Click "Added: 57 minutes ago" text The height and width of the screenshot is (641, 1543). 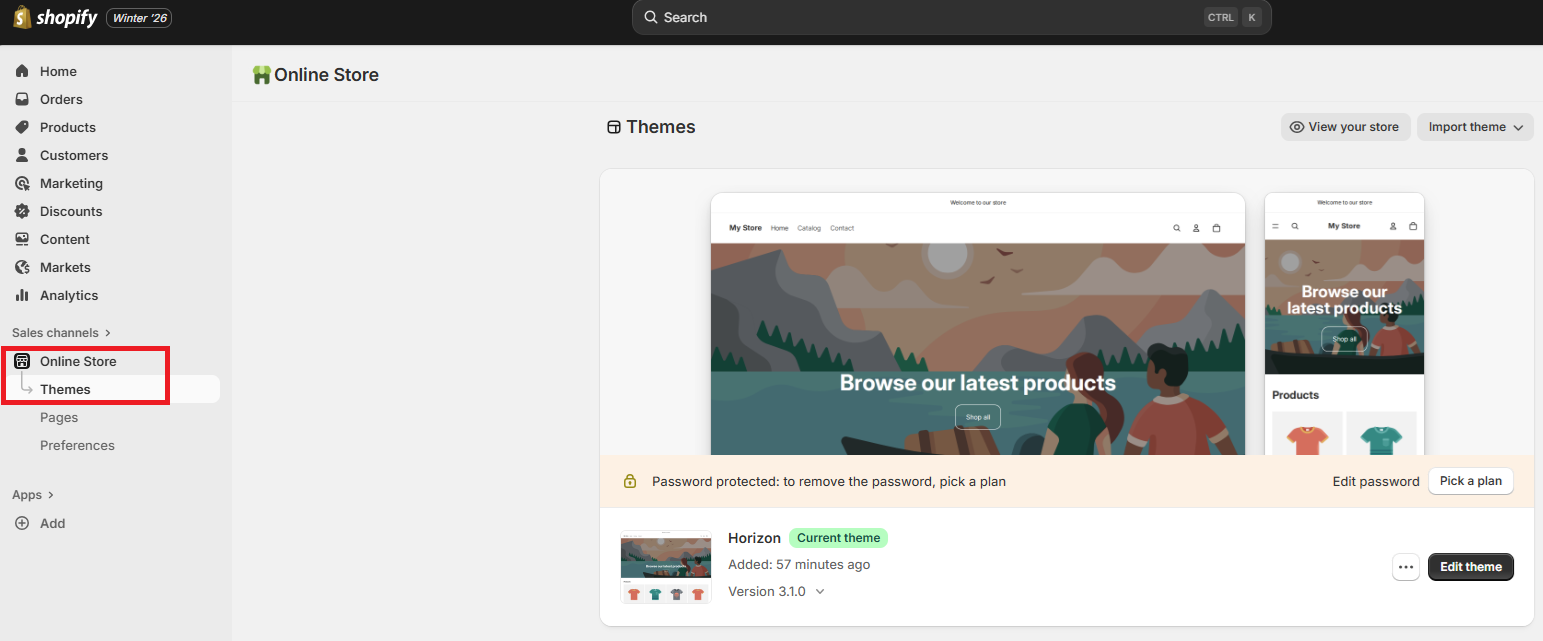click(x=799, y=564)
